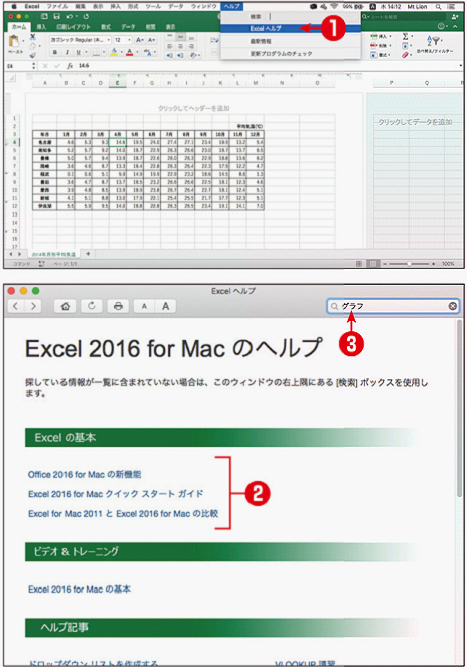Open Excel 2016 for Mac basics link
The width and height of the screenshot is (467, 667).
[79, 589]
